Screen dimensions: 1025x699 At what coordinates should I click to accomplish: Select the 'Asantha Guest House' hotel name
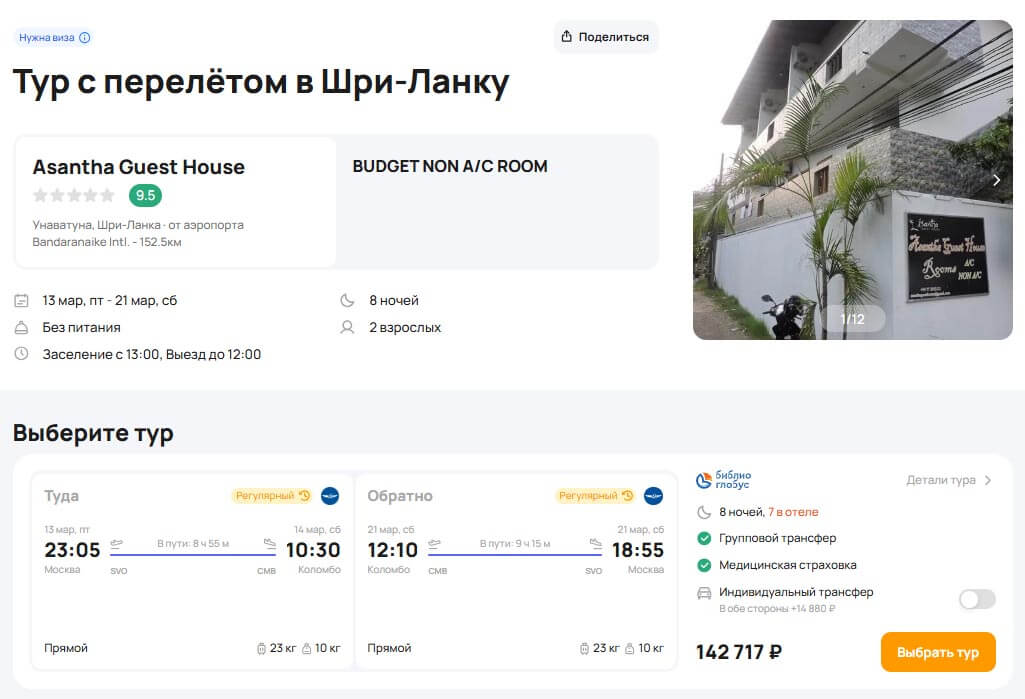(139, 167)
